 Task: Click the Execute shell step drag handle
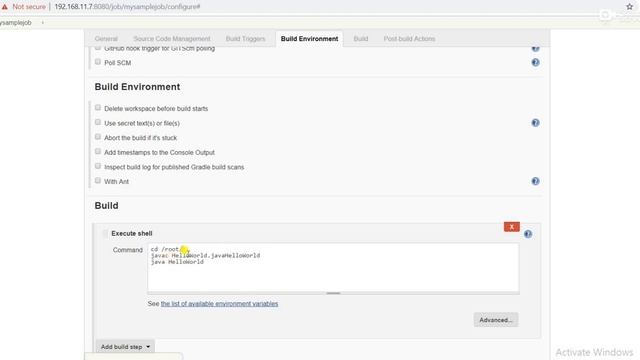105,233
